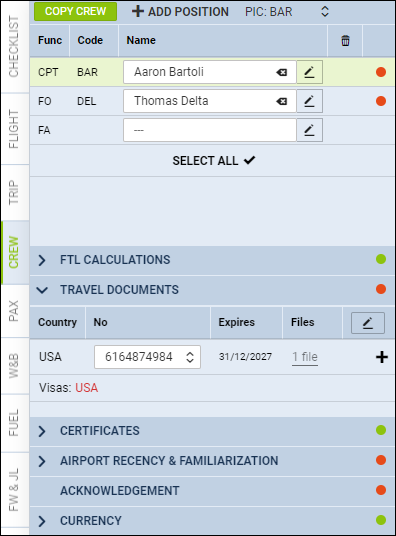Image resolution: width=396 pixels, height=536 pixels.
Task: Click the Thomas Delta name field
Action: (210, 101)
